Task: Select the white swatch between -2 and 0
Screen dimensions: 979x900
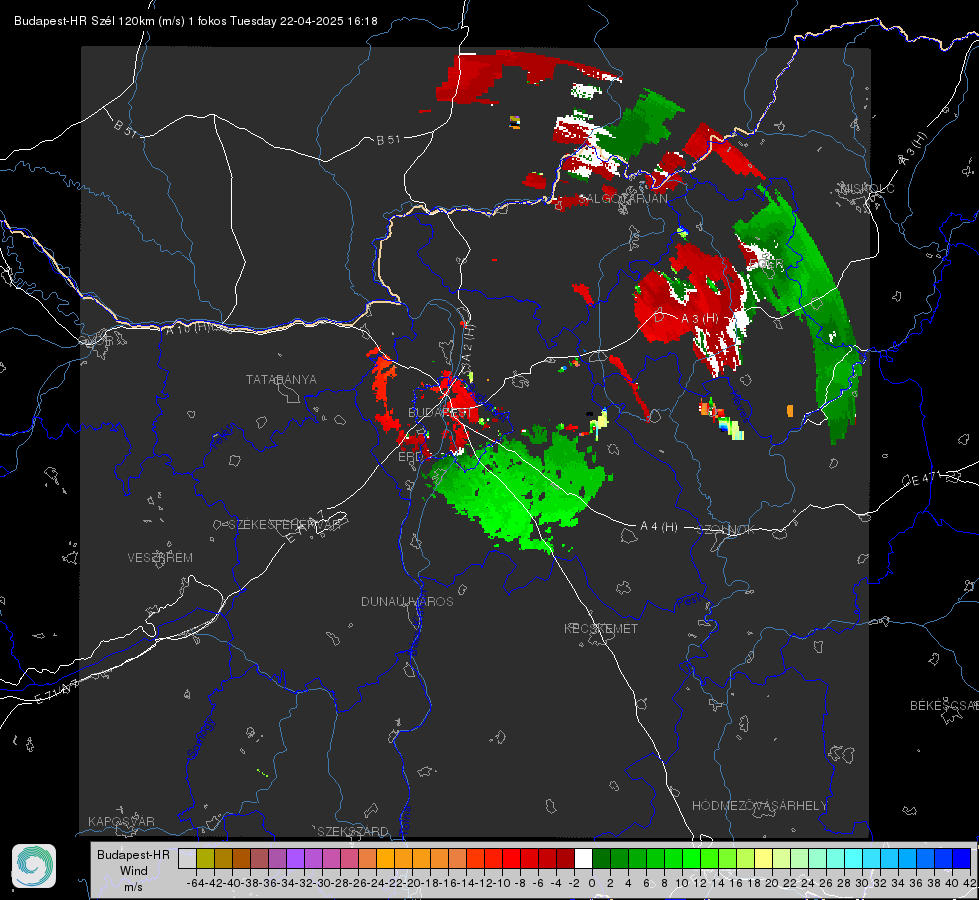Action: 583,858
